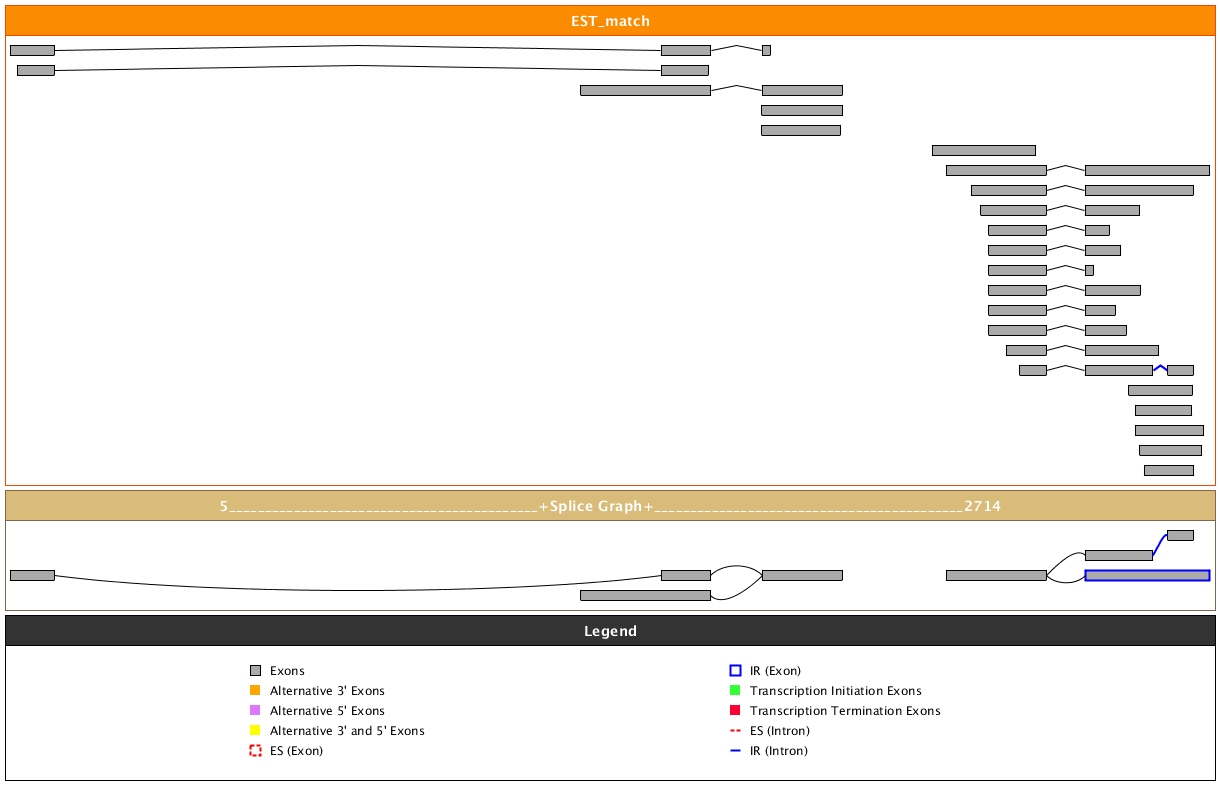
Task: Click the red dashed ES (Exon) icon
Action: pyautogui.click(x=255, y=751)
